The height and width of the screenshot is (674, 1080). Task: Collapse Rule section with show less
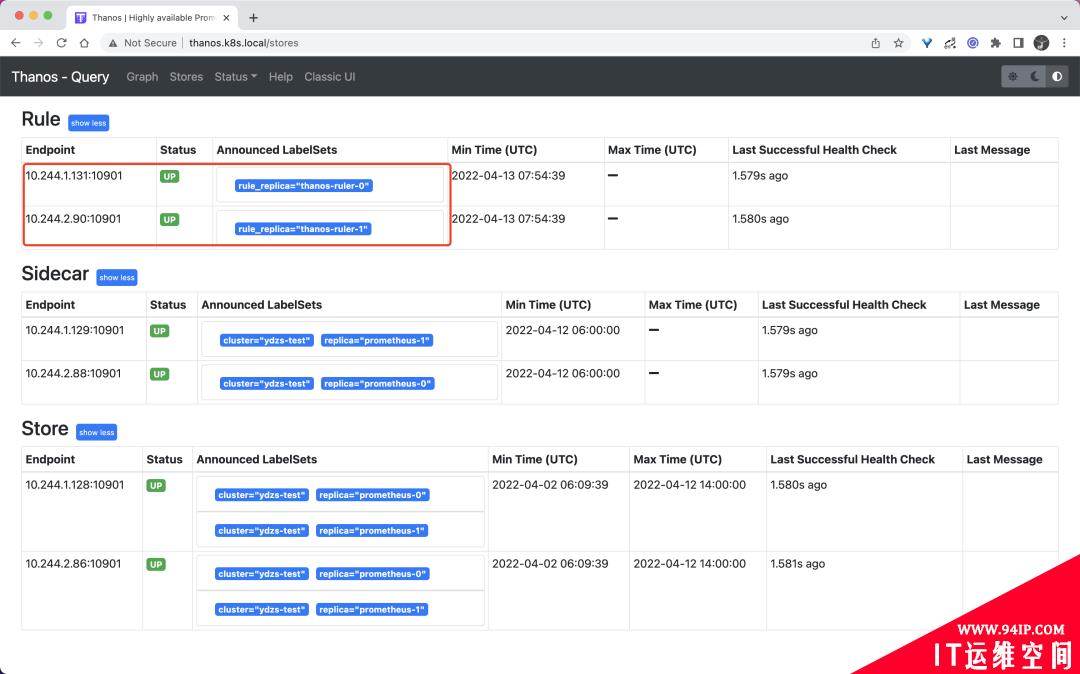point(89,123)
